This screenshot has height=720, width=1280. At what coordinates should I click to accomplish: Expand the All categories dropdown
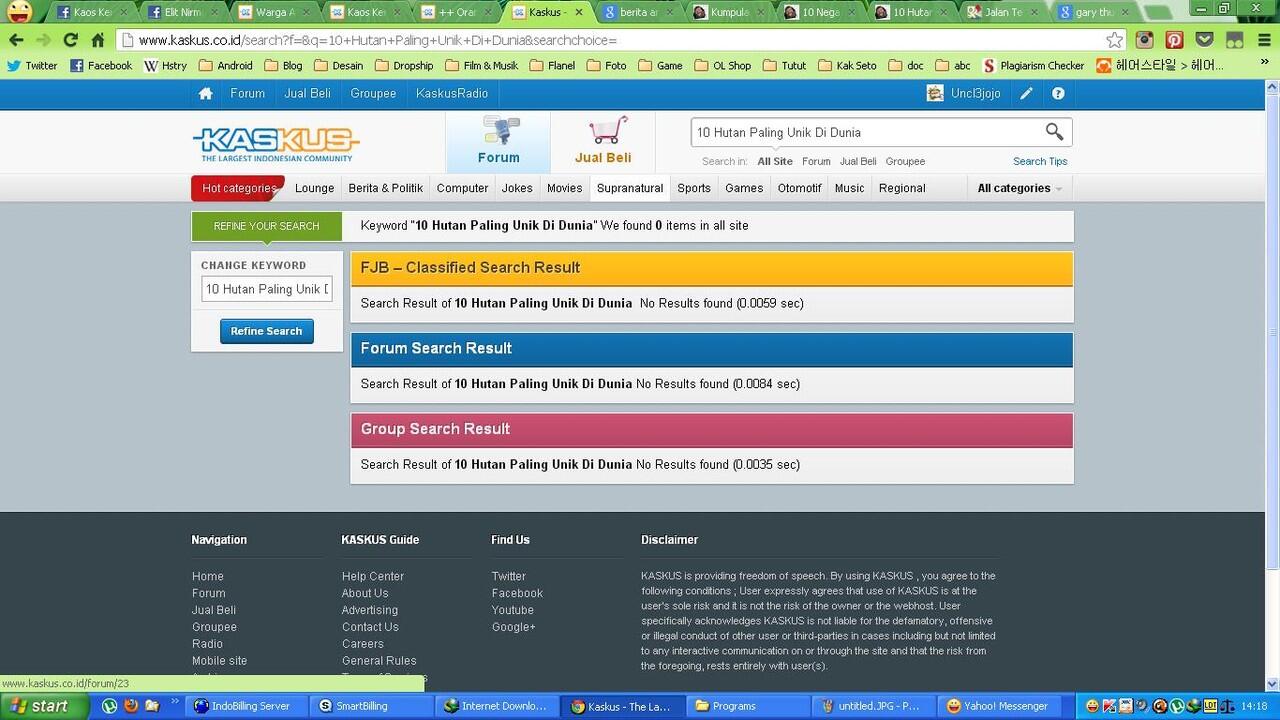coord(1019,188)
